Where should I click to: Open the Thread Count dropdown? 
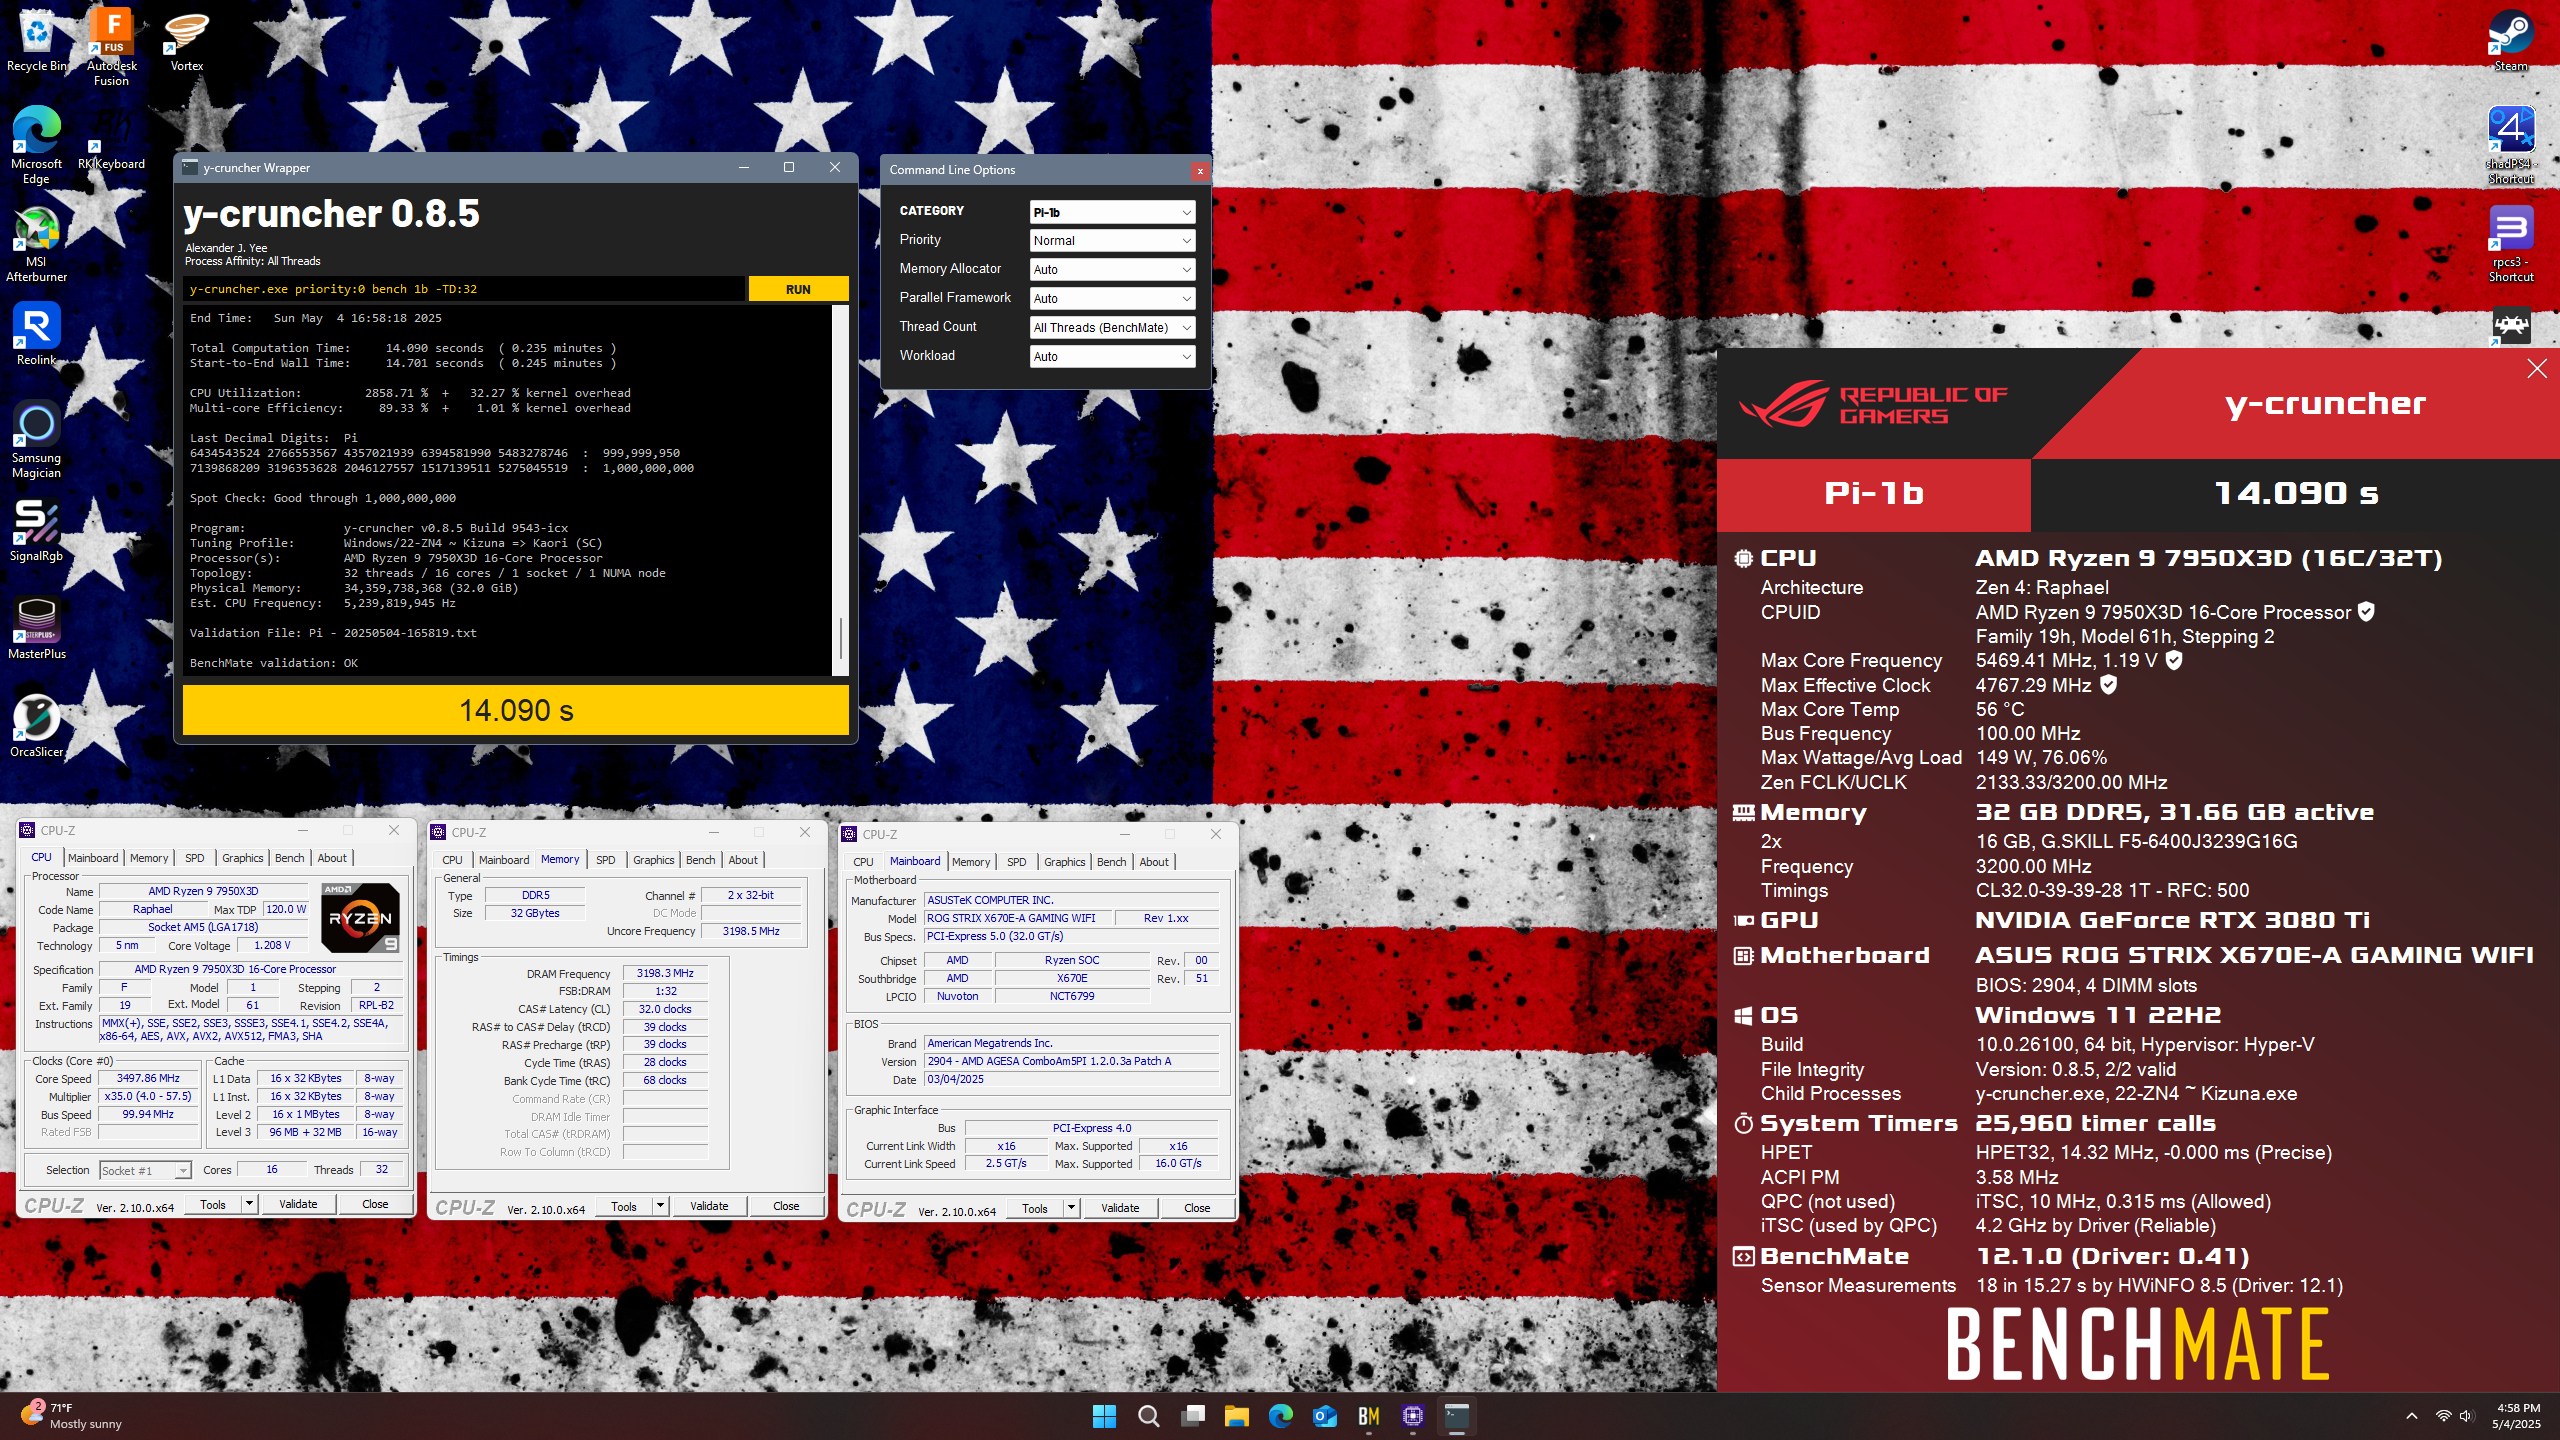(1112, 328)
